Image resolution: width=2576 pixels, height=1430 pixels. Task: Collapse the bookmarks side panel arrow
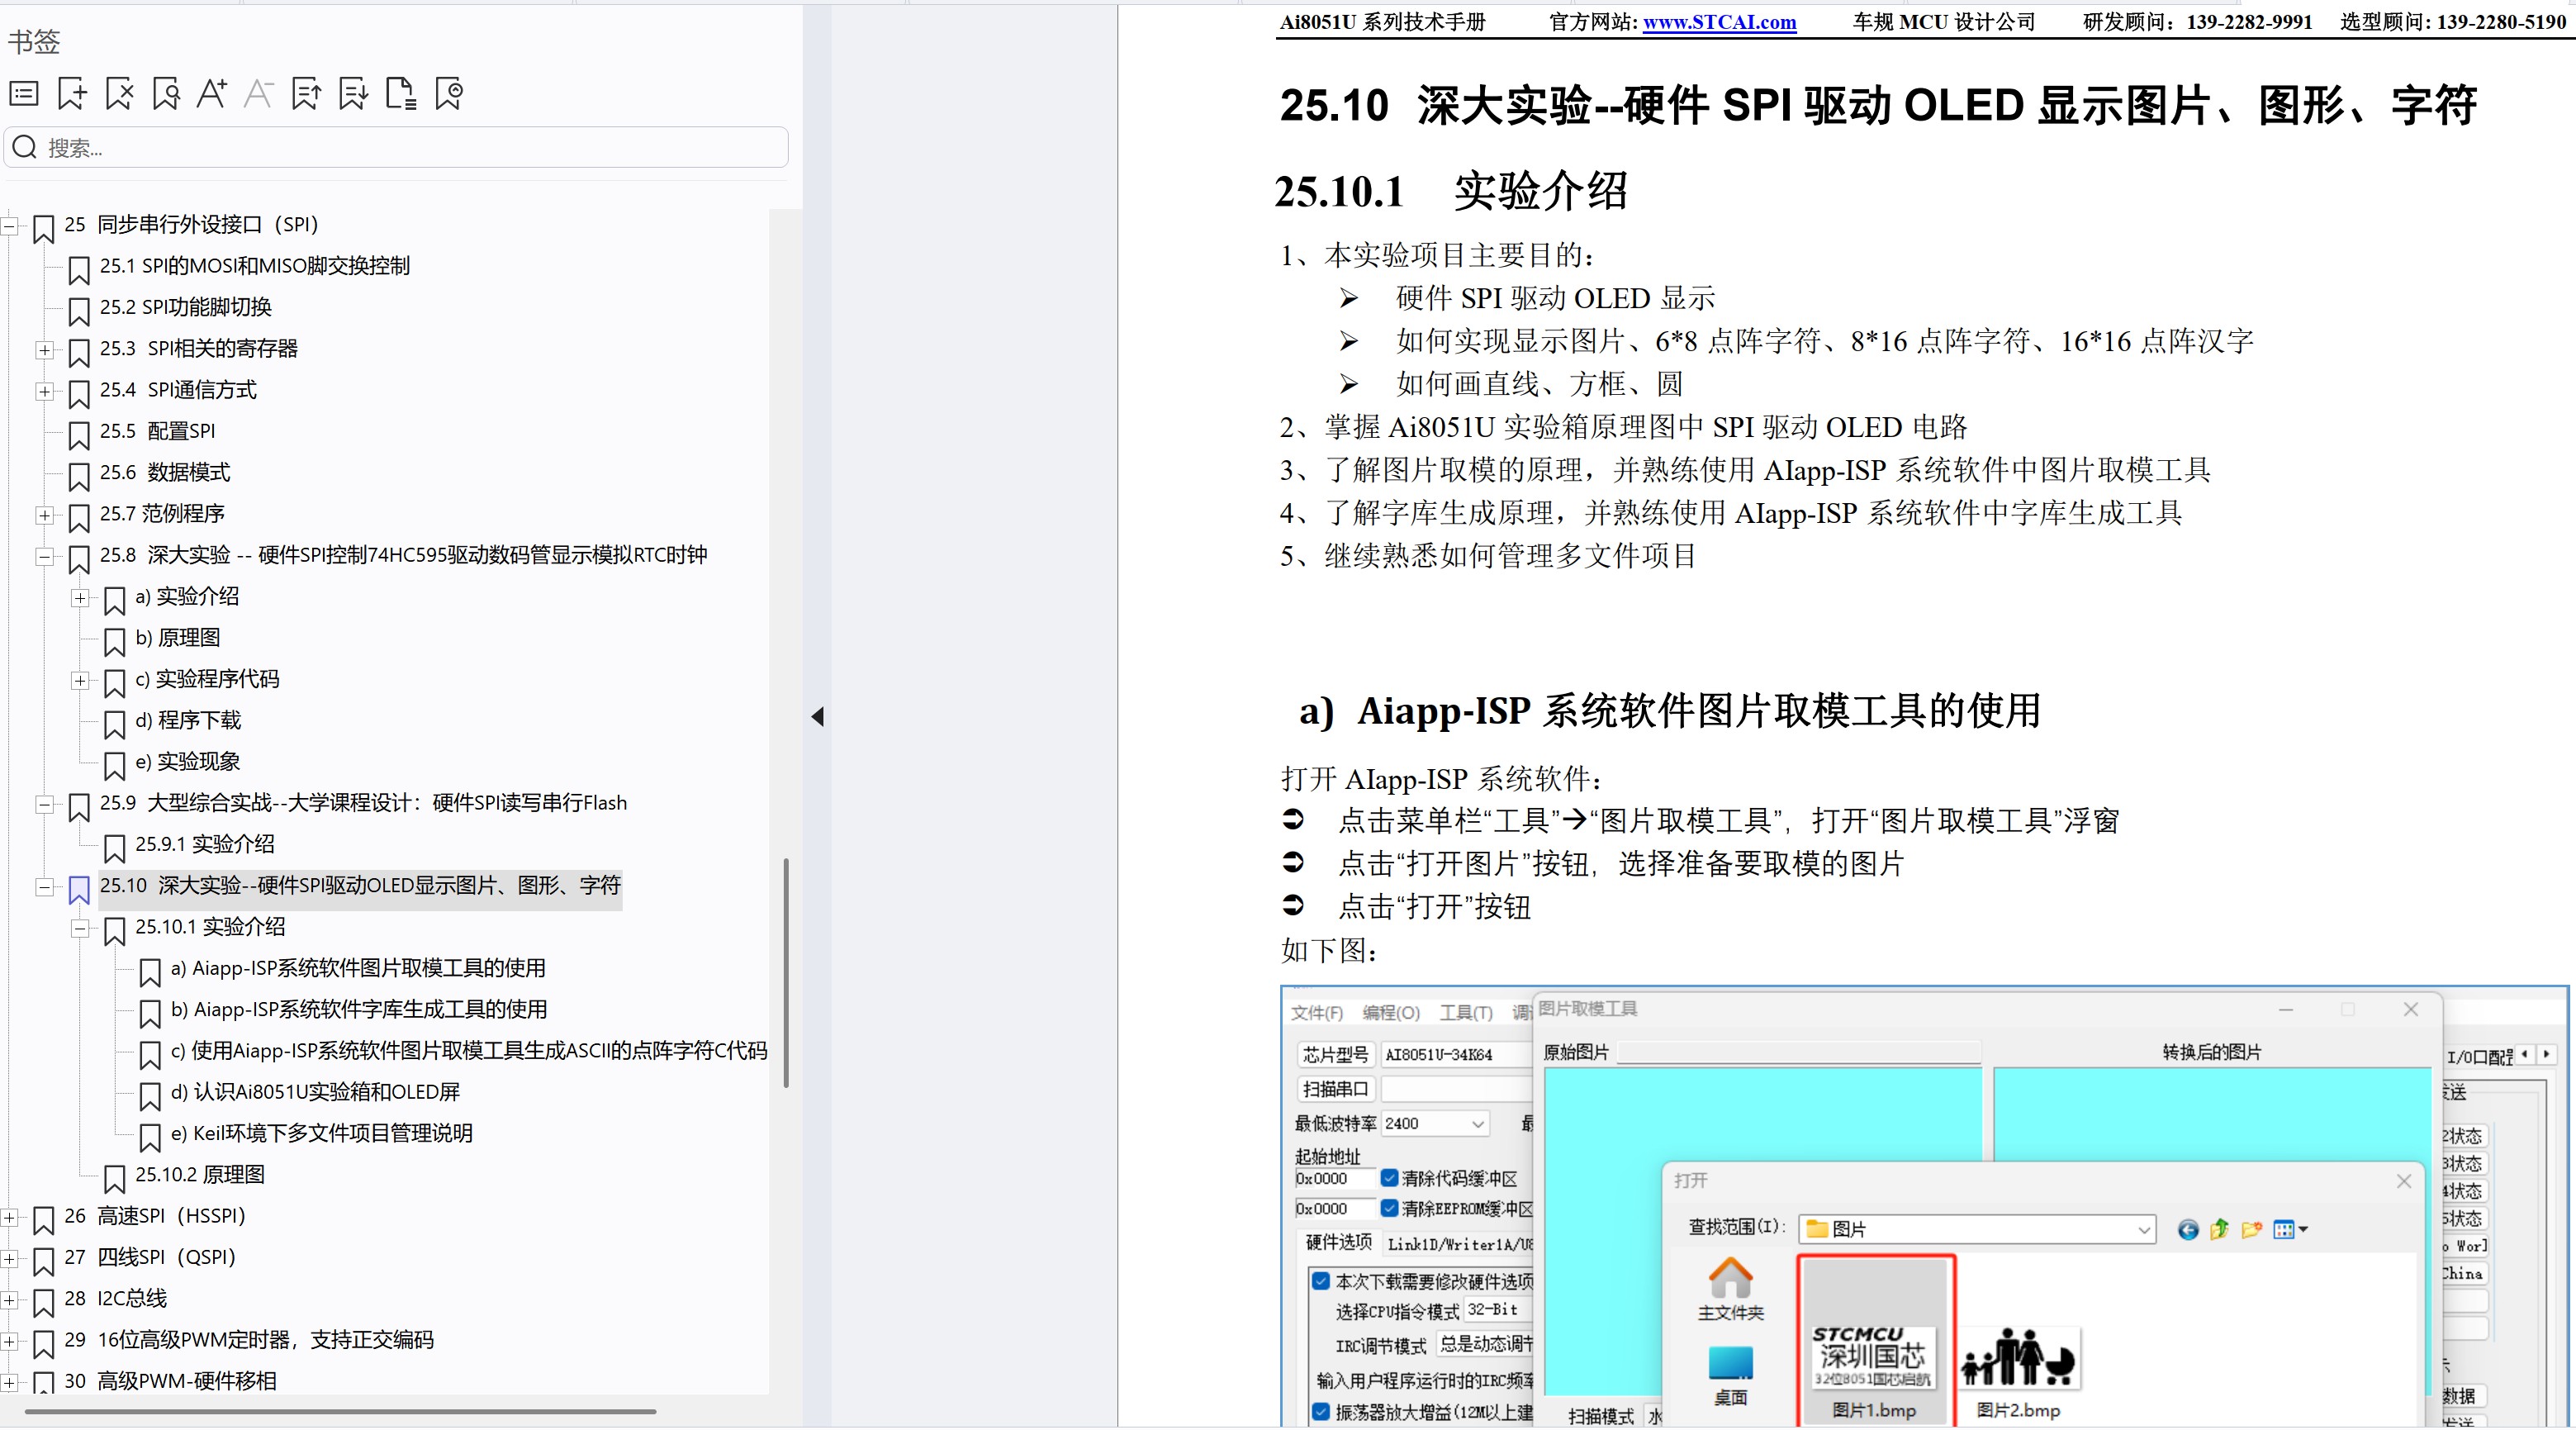point(817,716)
